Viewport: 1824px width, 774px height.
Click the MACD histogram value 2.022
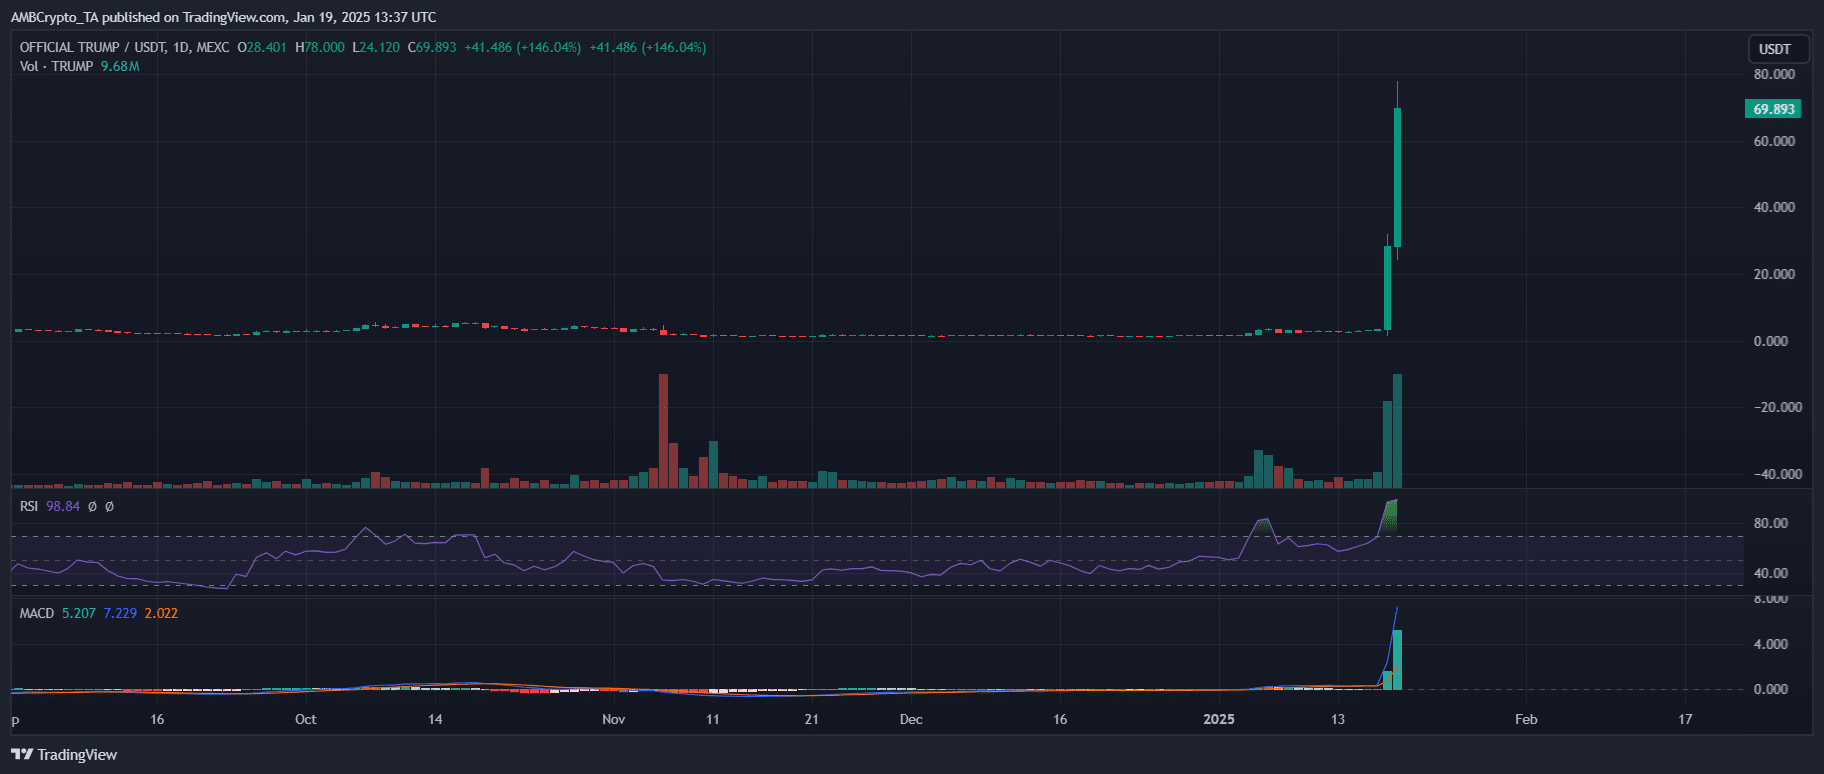161,613
